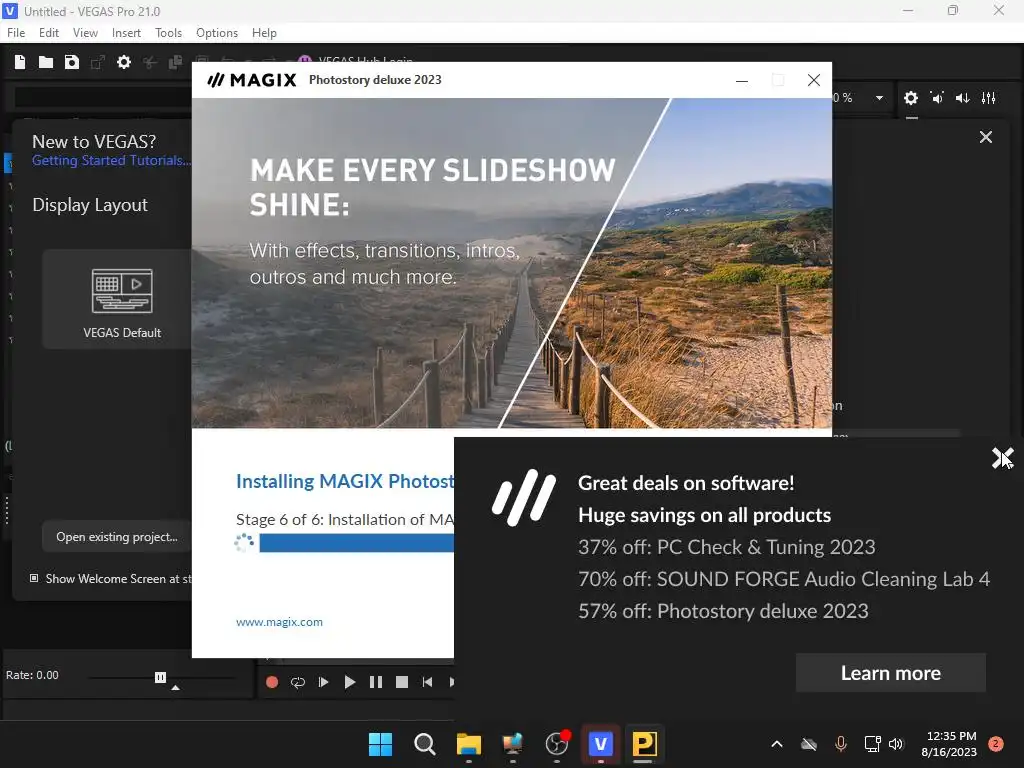Click the New Project icon in VEGAS toolbar

tap(20, 62)
